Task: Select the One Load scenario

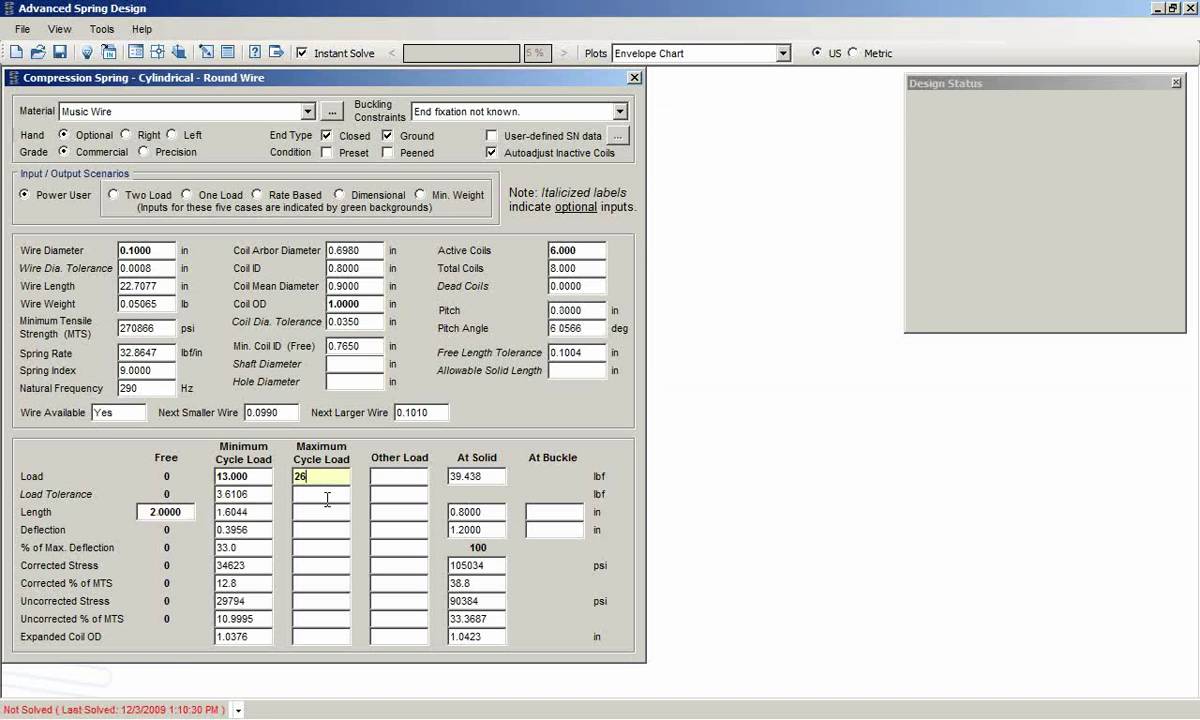Action: 186,194
